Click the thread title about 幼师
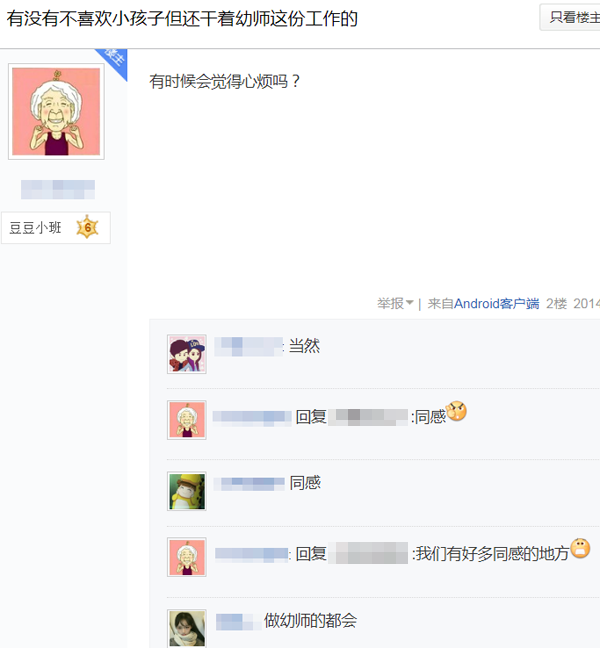 [x=182, y=19]
